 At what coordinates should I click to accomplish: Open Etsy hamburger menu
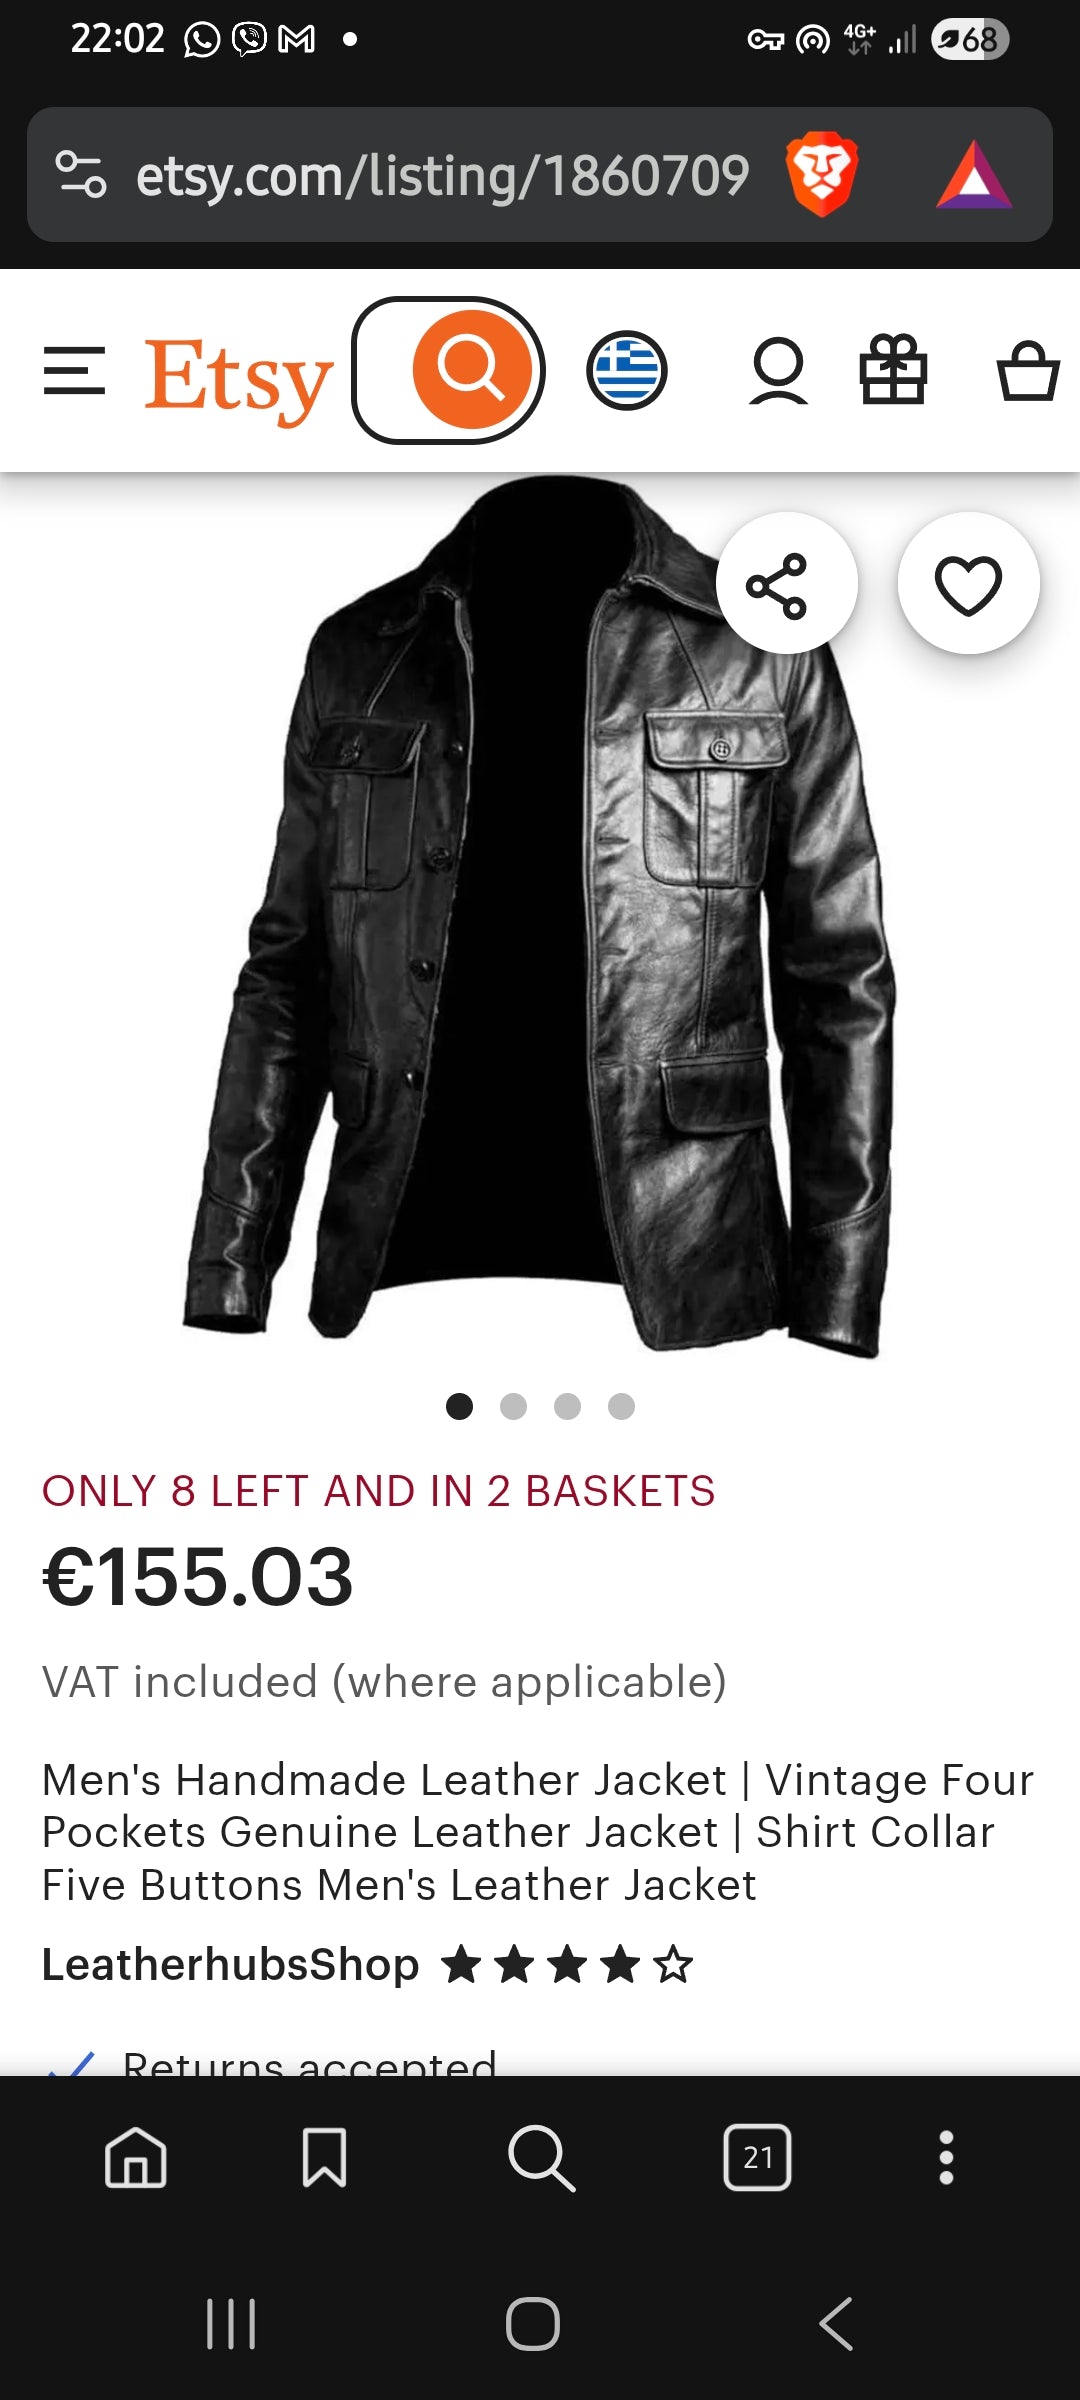pos(74,371)
